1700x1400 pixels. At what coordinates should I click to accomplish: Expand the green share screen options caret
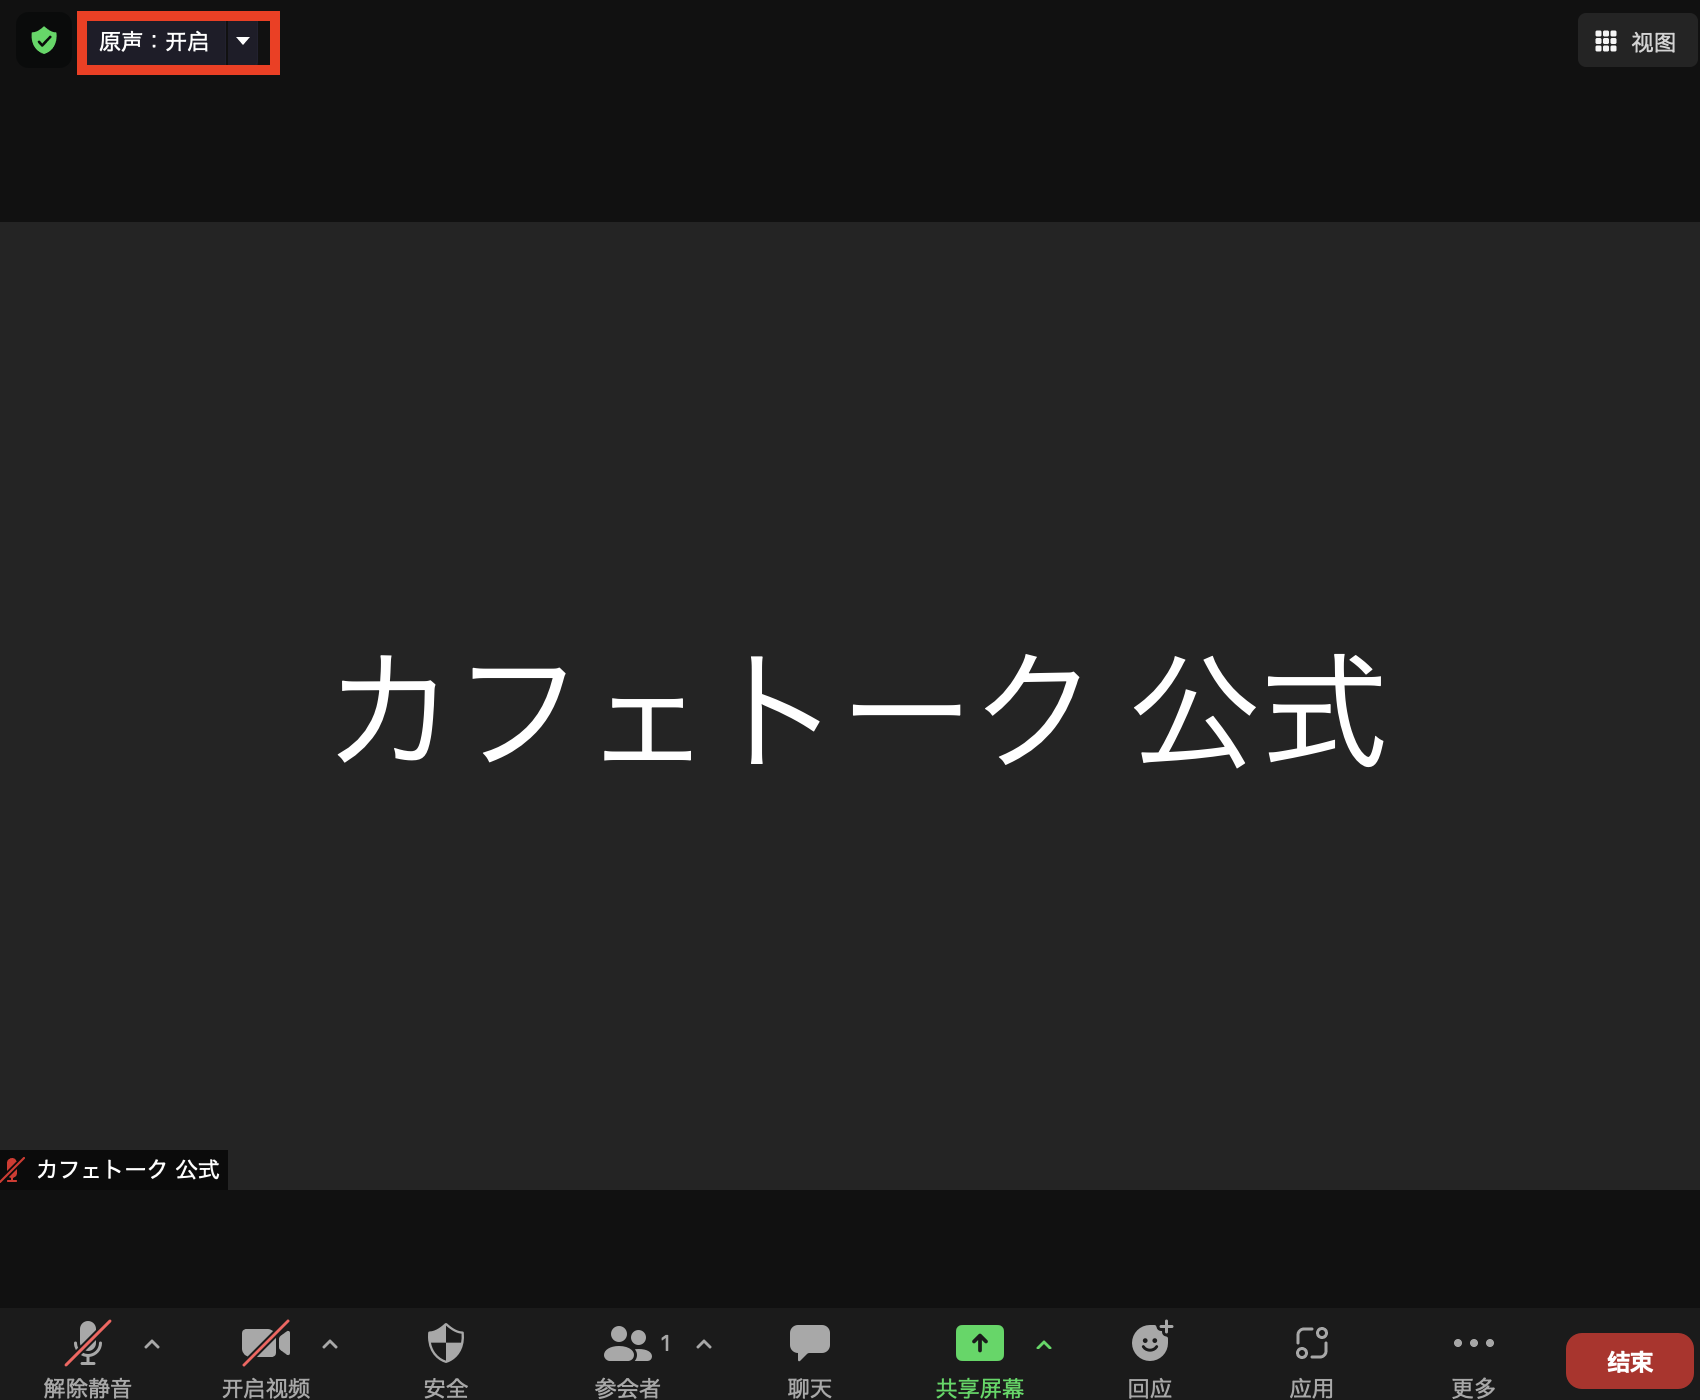[1044, 1345]
